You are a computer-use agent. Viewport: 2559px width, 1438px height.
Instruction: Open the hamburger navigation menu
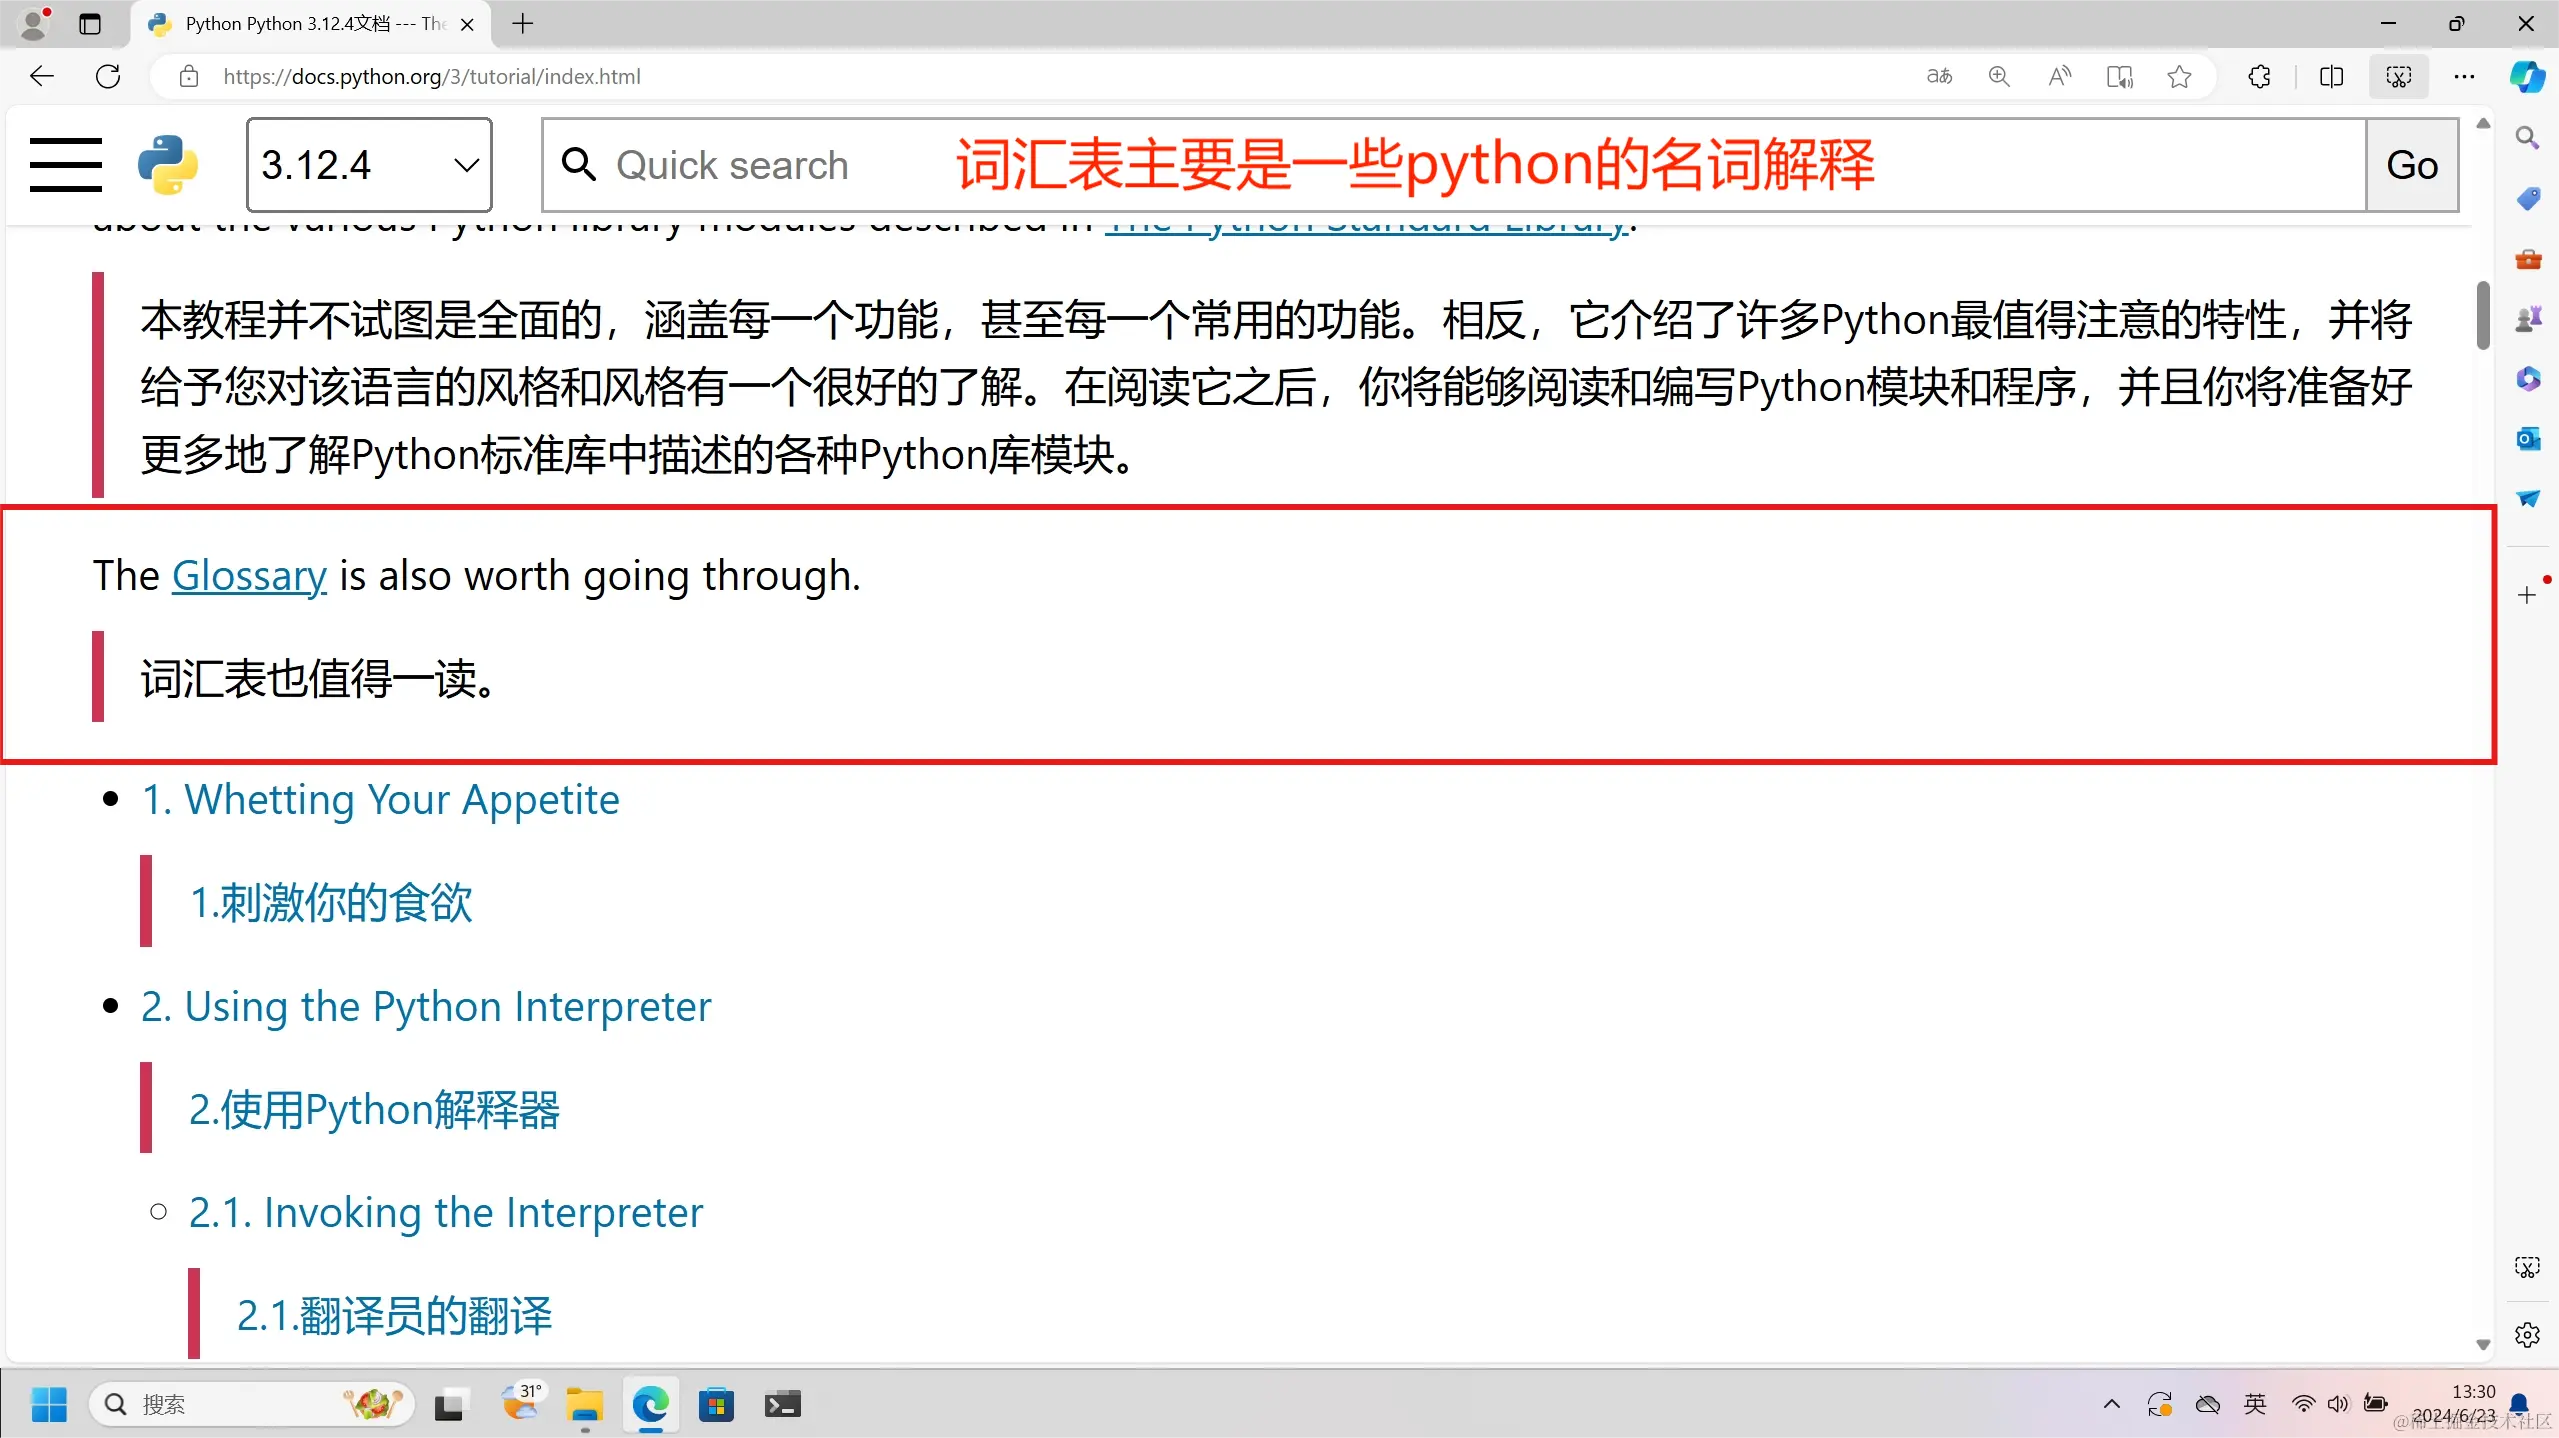pos(66,165)
